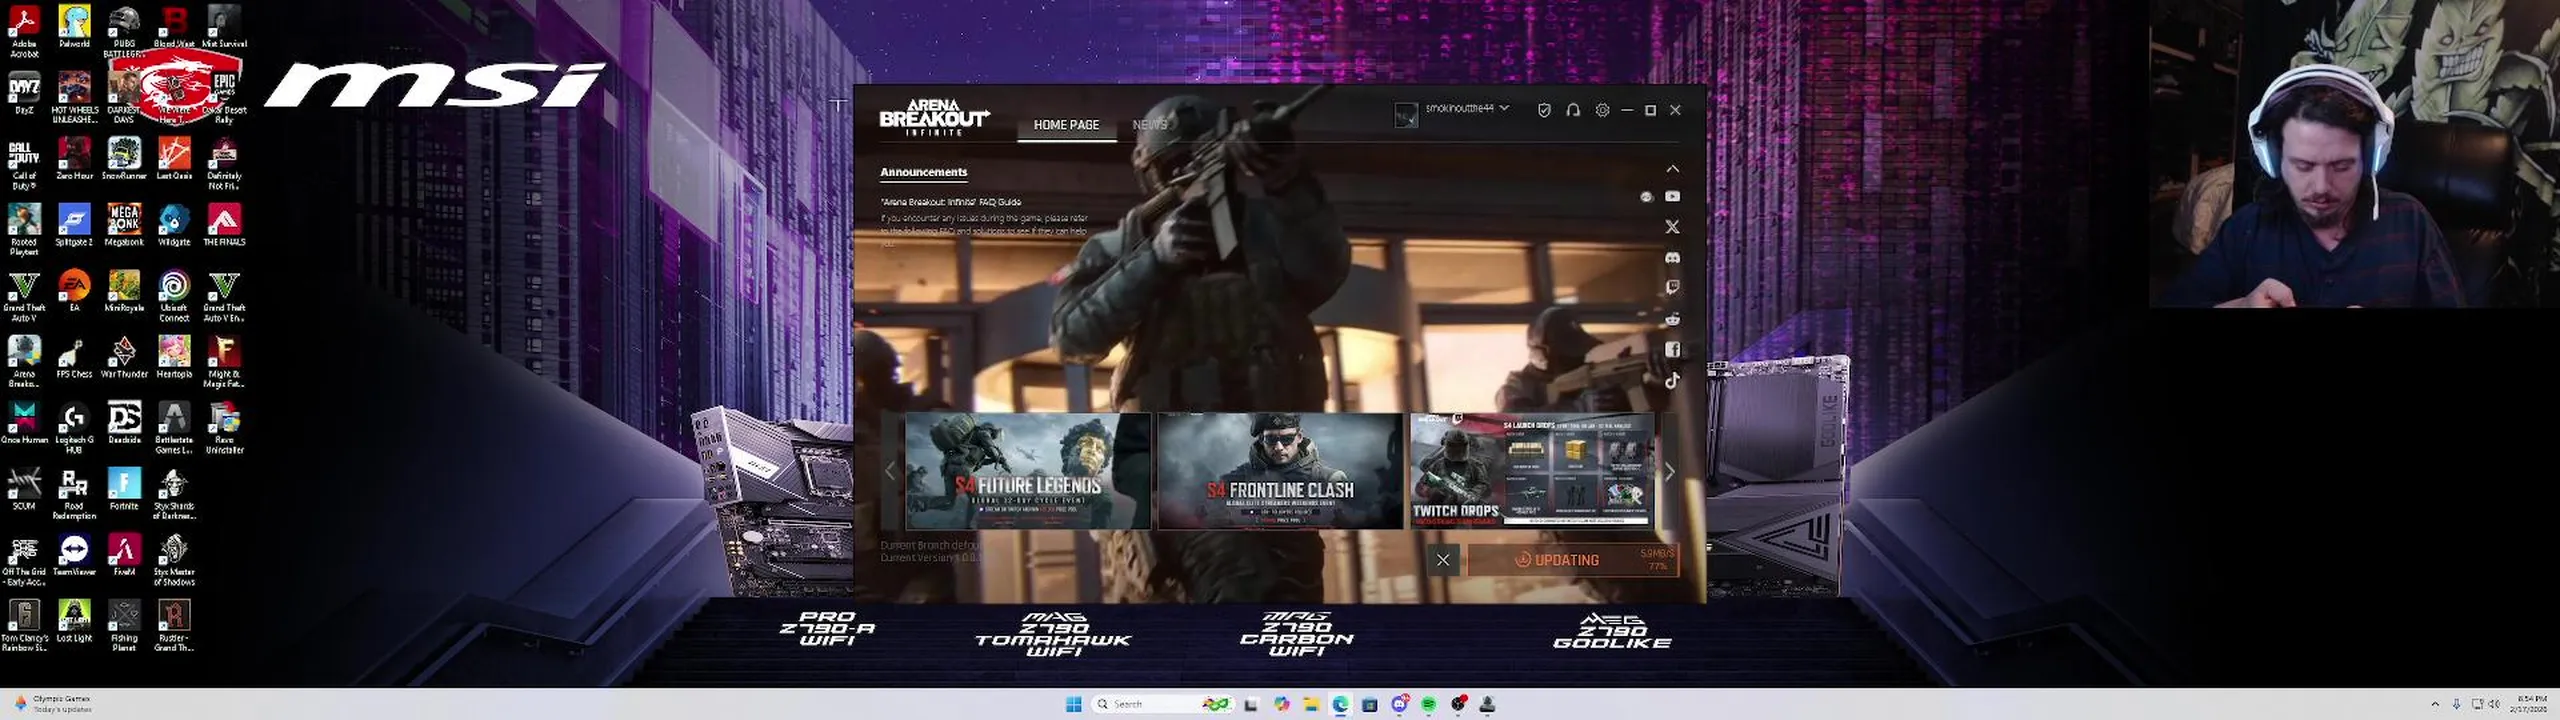Select Once Human desktop icon
The height and width of the screenshot is (720, 2560).
24,423
